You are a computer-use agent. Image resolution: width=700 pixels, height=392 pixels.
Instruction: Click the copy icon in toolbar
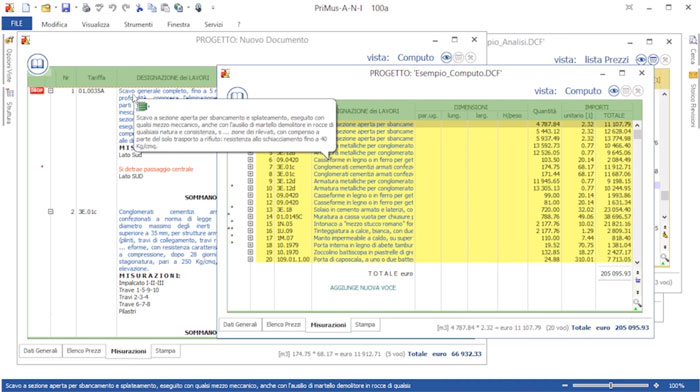click(152, 8)
